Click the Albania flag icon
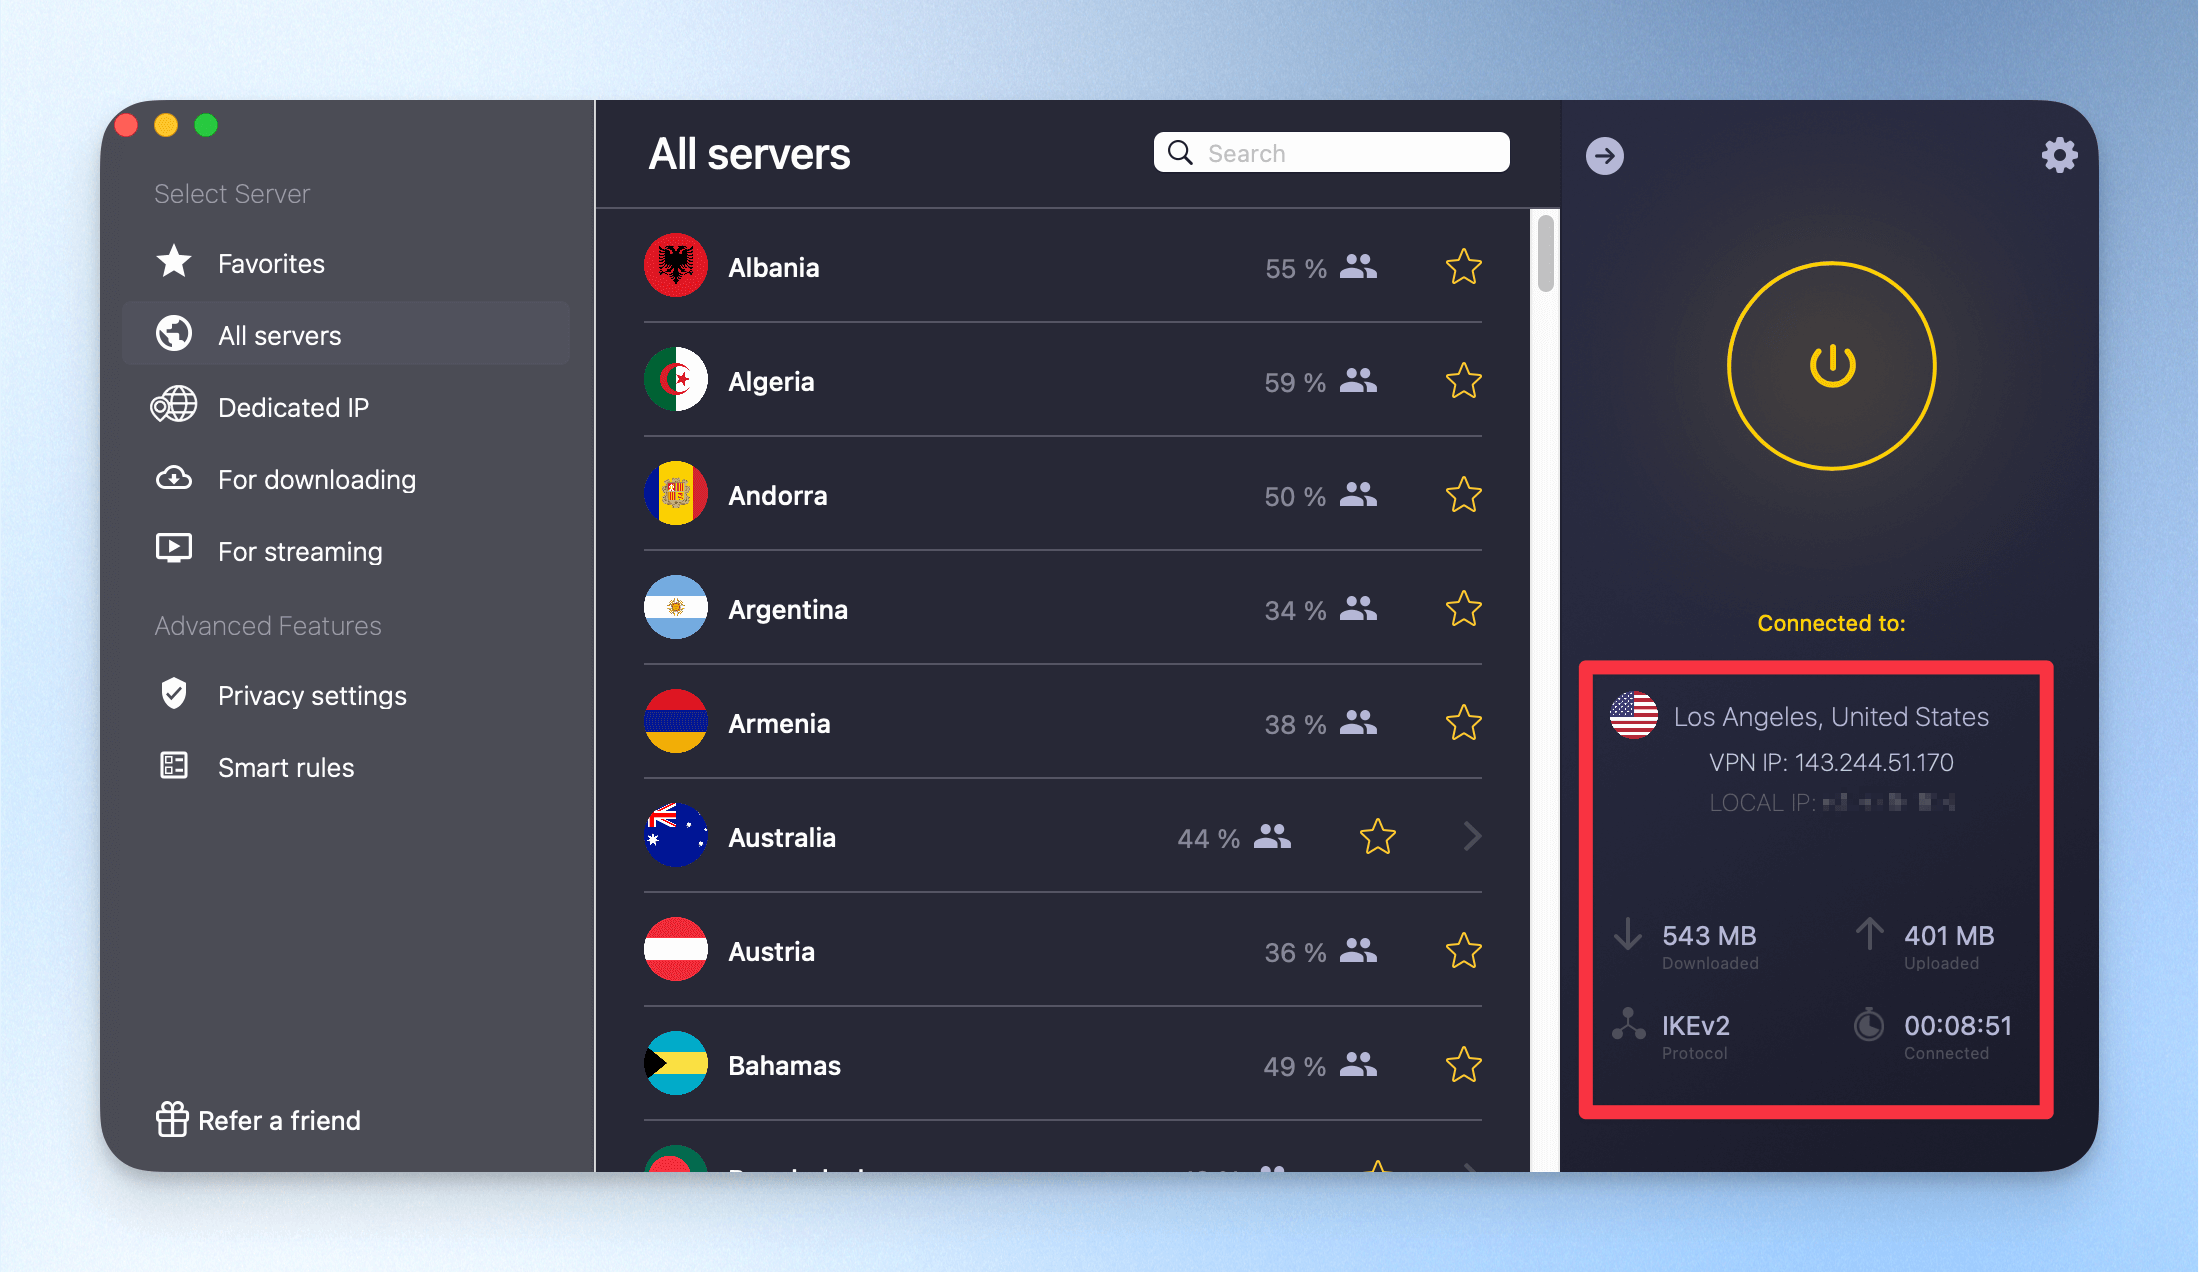2199x1272 pixels. point(676,266)
